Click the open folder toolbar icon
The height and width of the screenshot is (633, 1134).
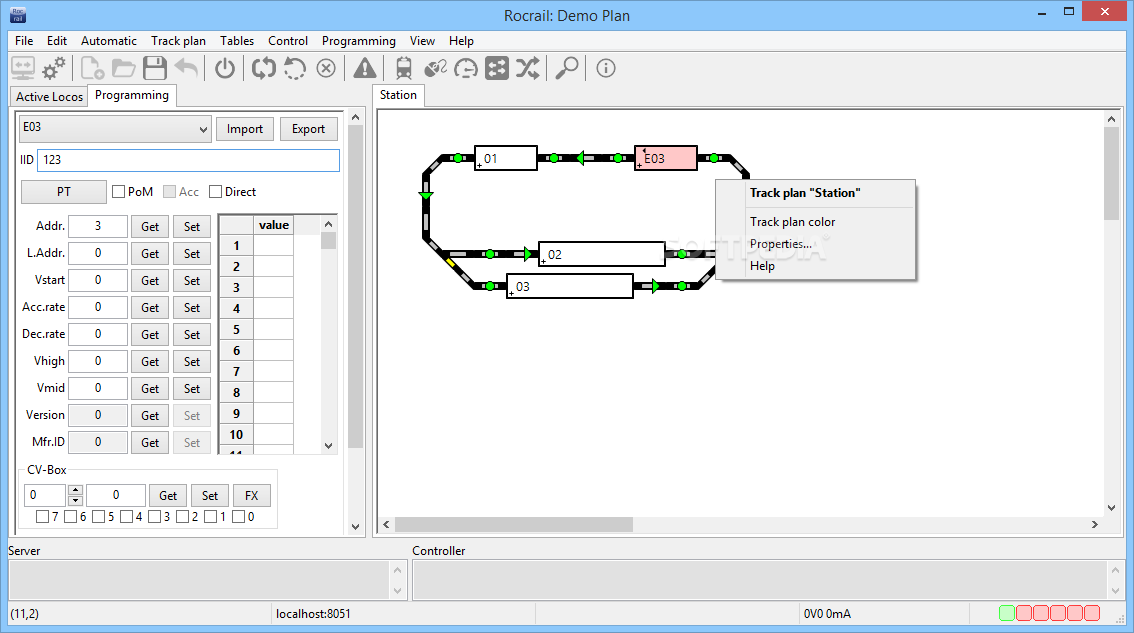pyautogui.click(x=123, y=69)
